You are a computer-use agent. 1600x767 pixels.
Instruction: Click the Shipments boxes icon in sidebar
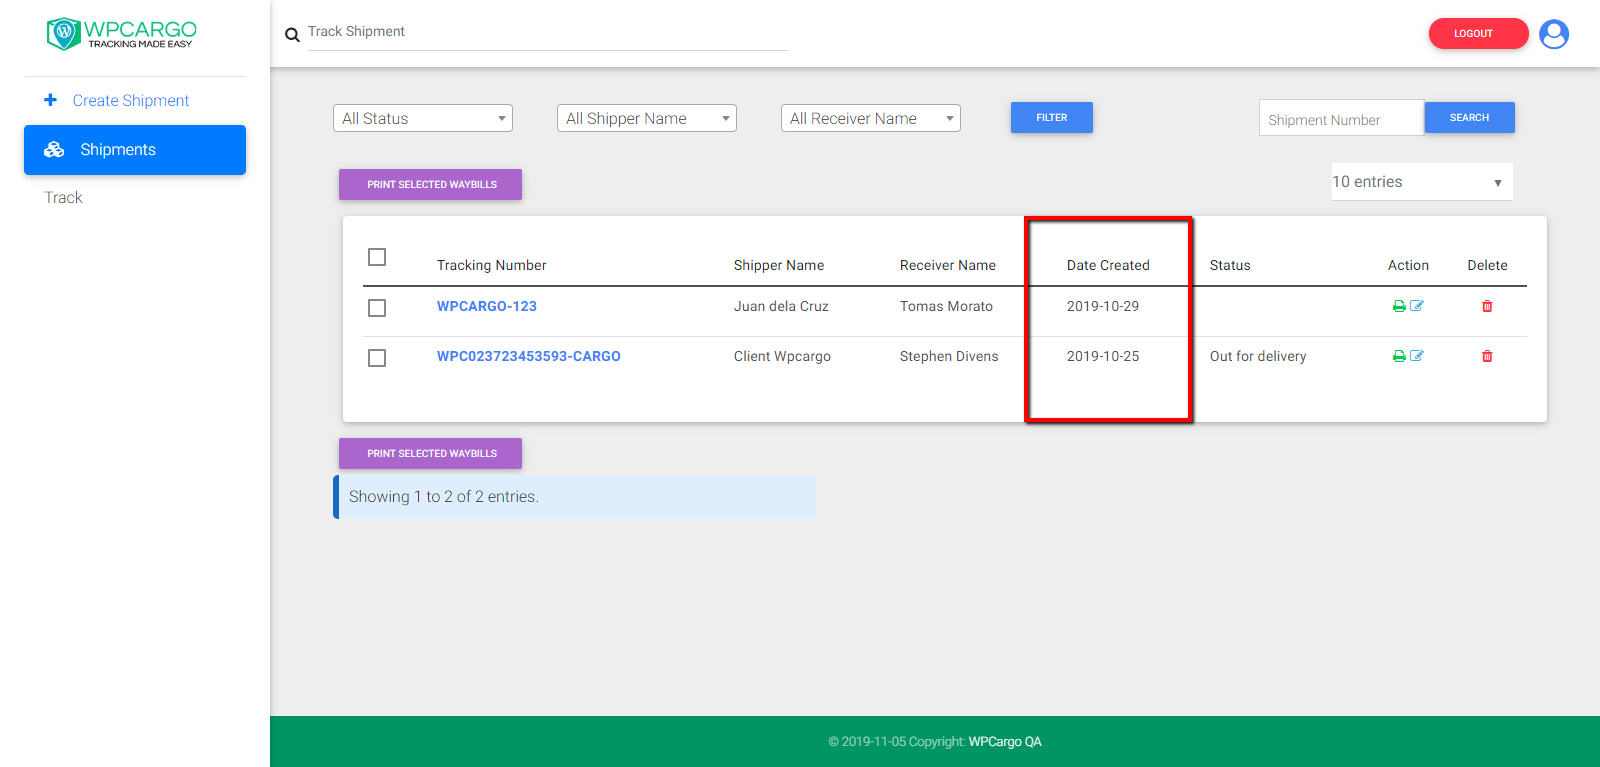click(54, 150)
